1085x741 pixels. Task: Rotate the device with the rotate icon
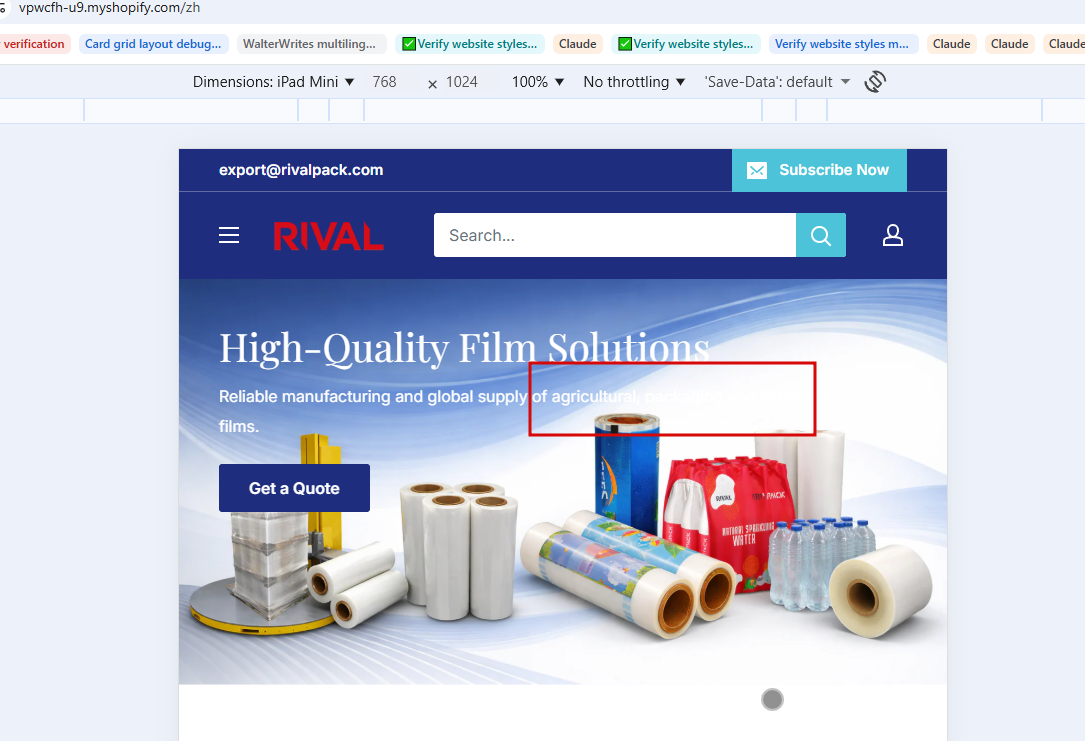coord(875,82)
